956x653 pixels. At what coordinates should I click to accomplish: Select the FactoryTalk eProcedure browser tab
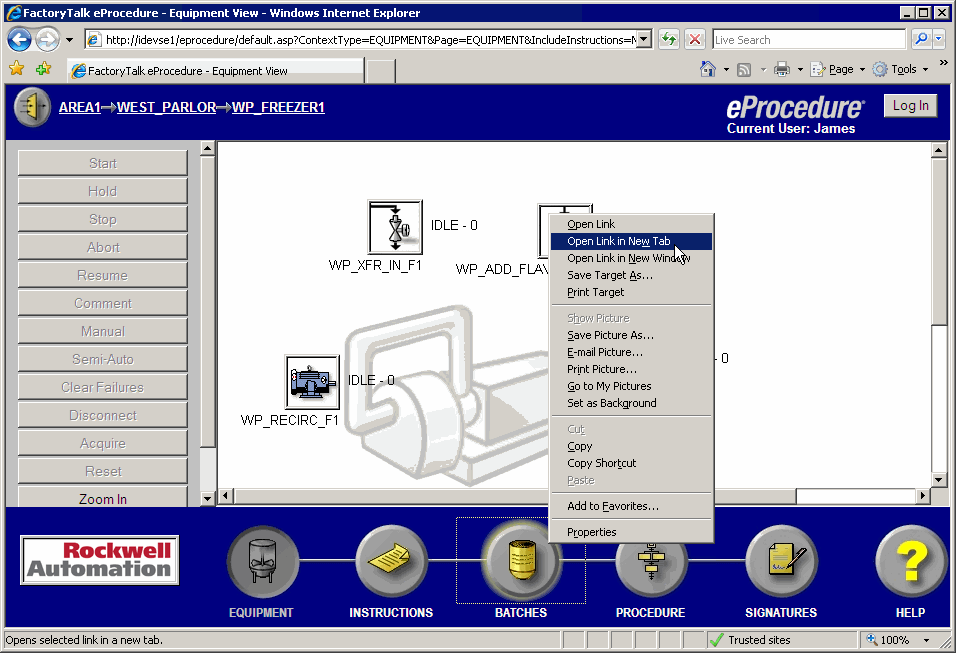215,71
